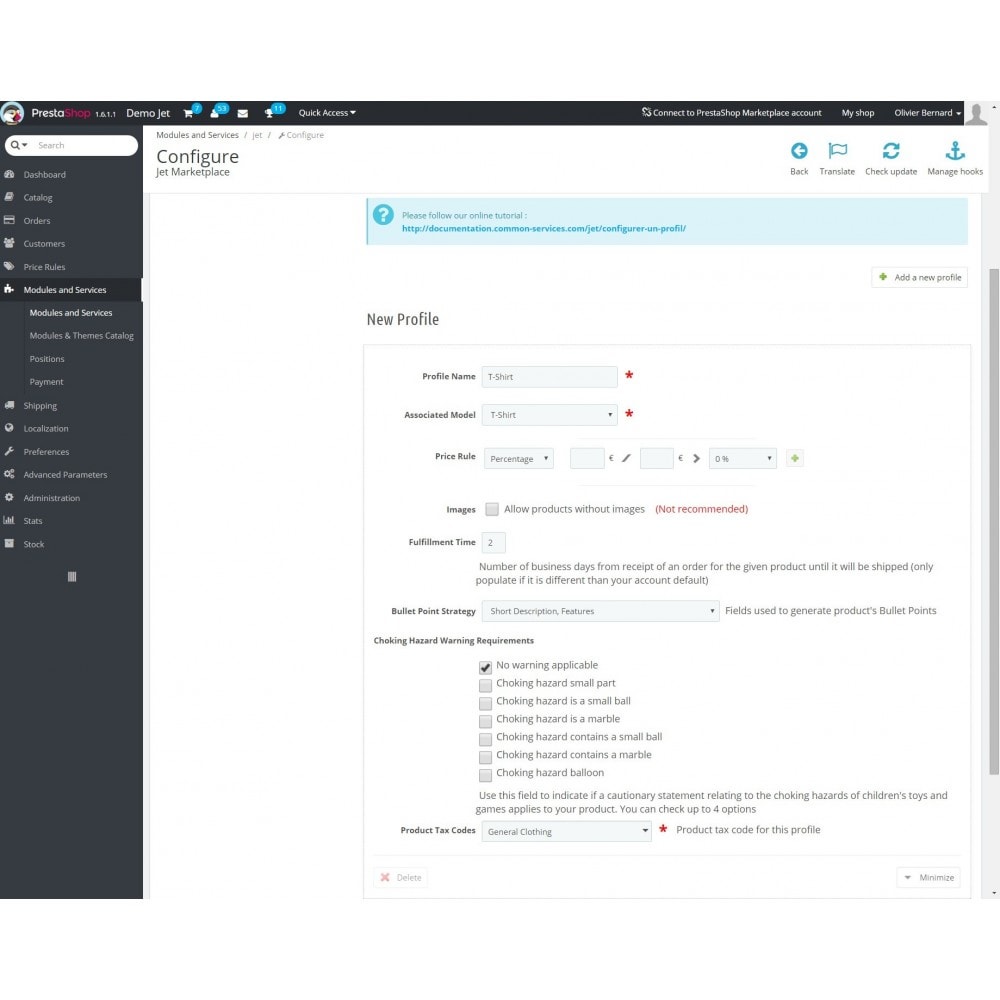1000x1000 pixels.
Task: Open Modules and Services submenu item
Action: [71, 312]
